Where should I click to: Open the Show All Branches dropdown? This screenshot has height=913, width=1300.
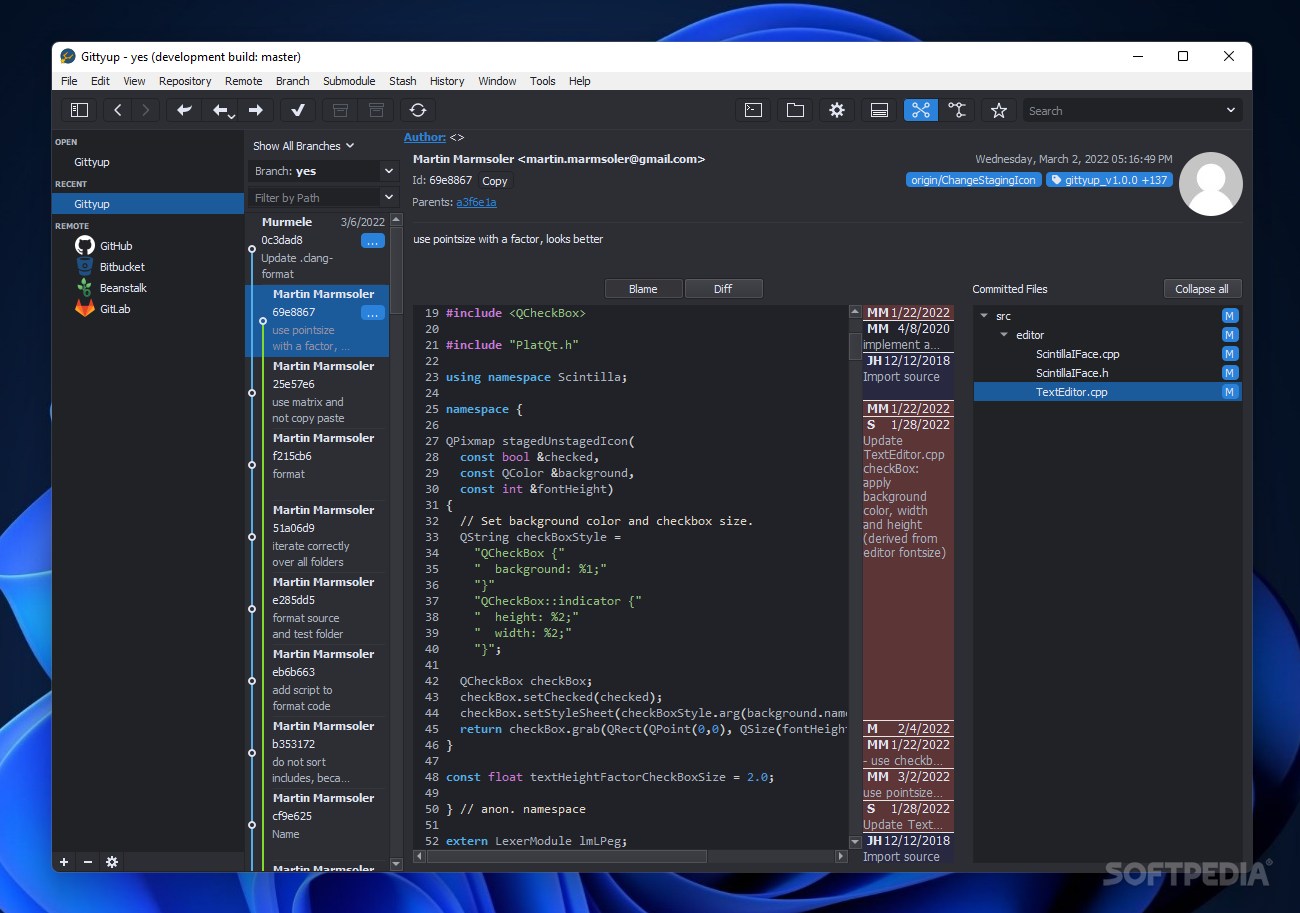[304, 146]
